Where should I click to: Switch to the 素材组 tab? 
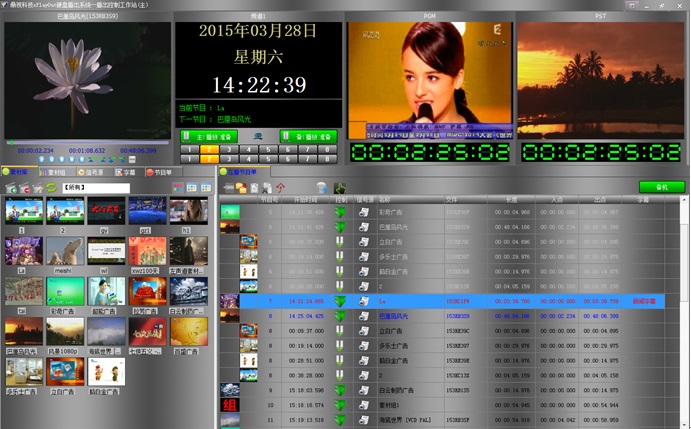point(56,172)
